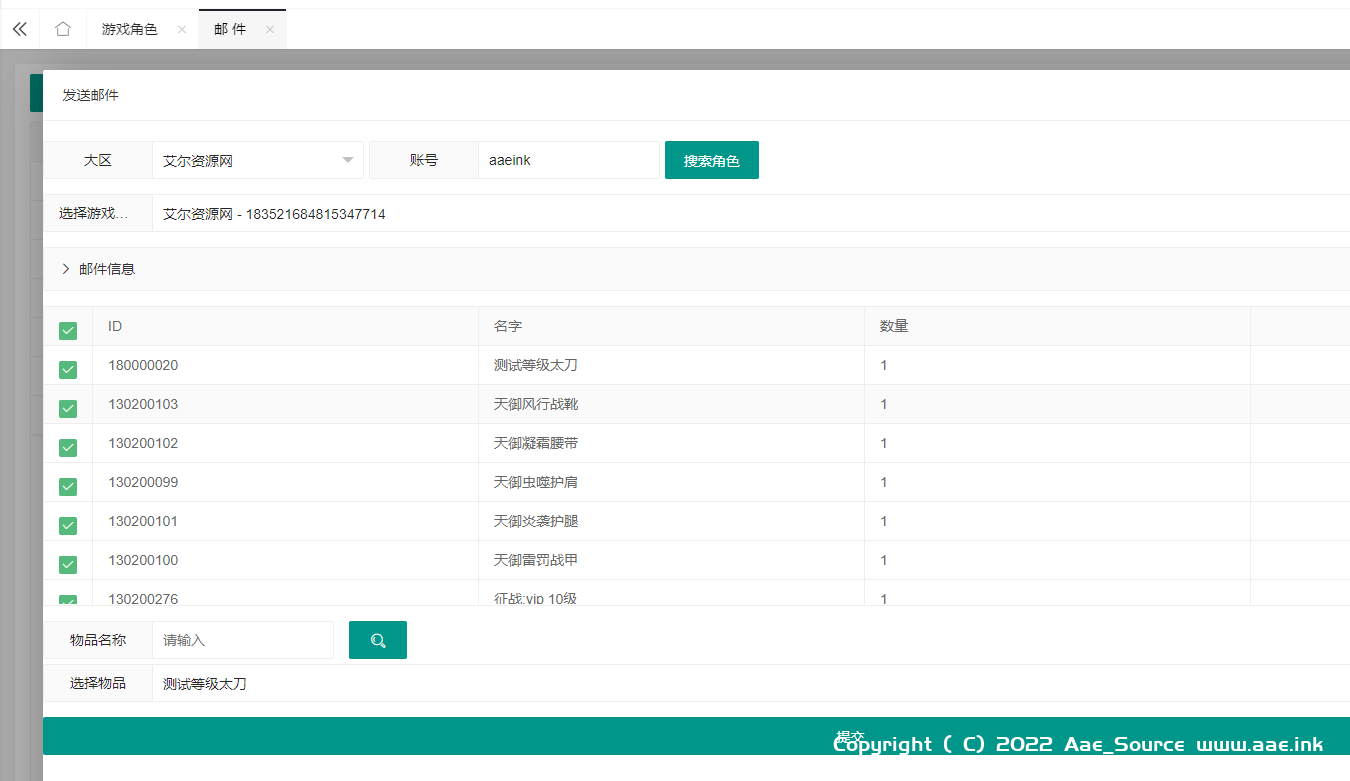Click the magnifier icon next to 物品名称

377,640
